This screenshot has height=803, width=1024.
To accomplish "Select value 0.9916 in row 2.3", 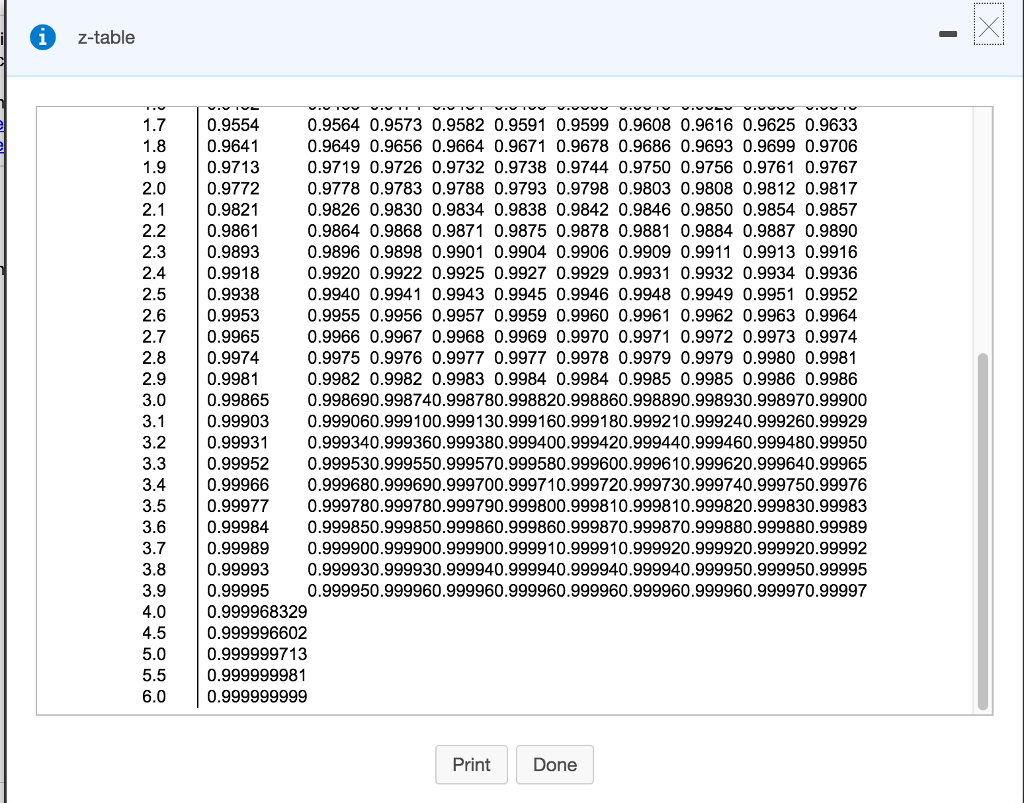I will click(x=831, y=252).
